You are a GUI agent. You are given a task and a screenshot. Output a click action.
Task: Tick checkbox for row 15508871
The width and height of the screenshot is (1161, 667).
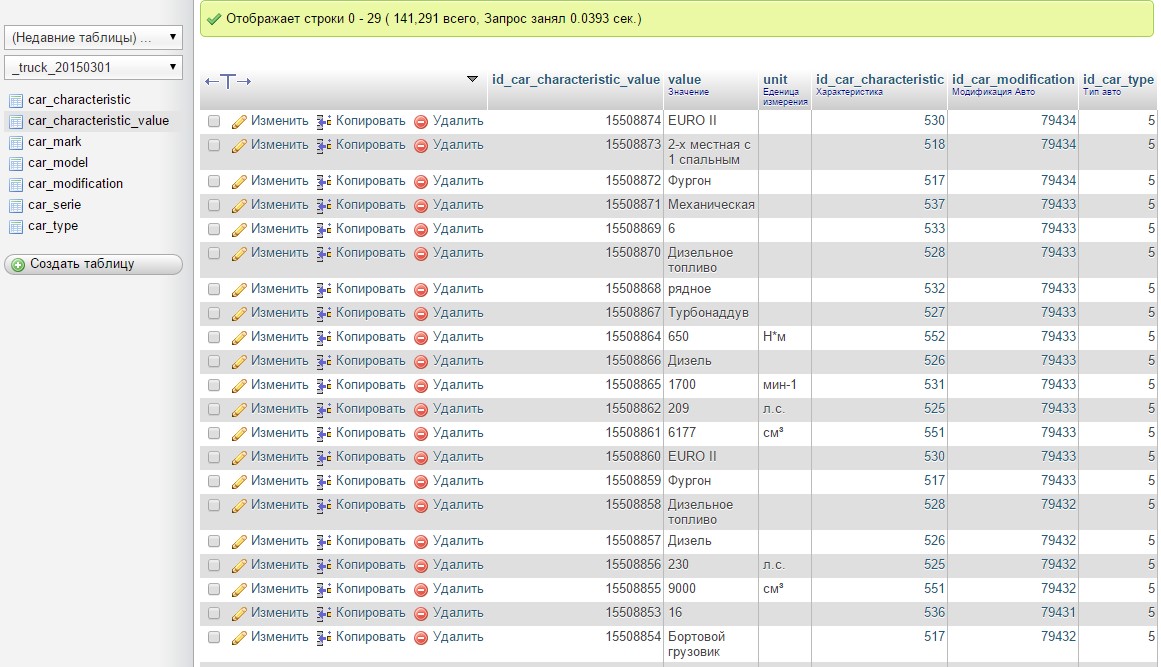pos(214,205)
